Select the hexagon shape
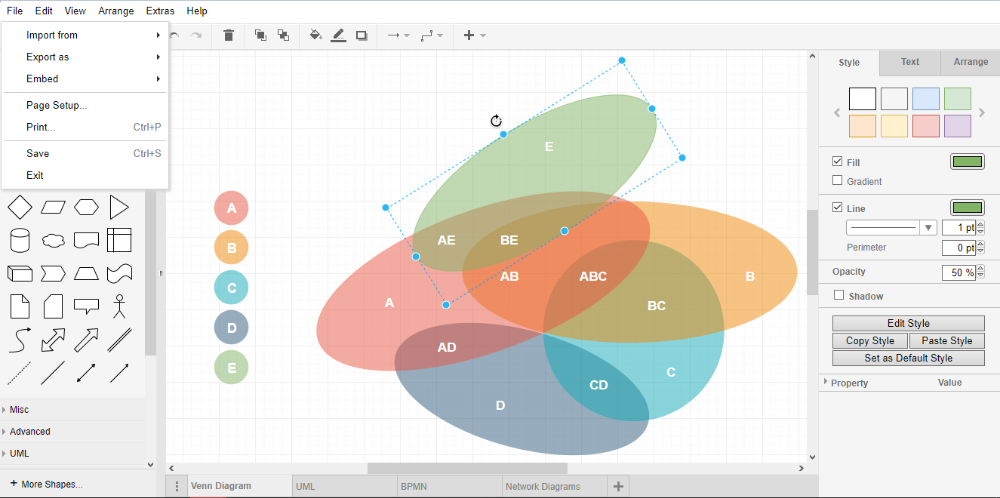Viewport: 1000px width, 498px height. click(86, 207)
